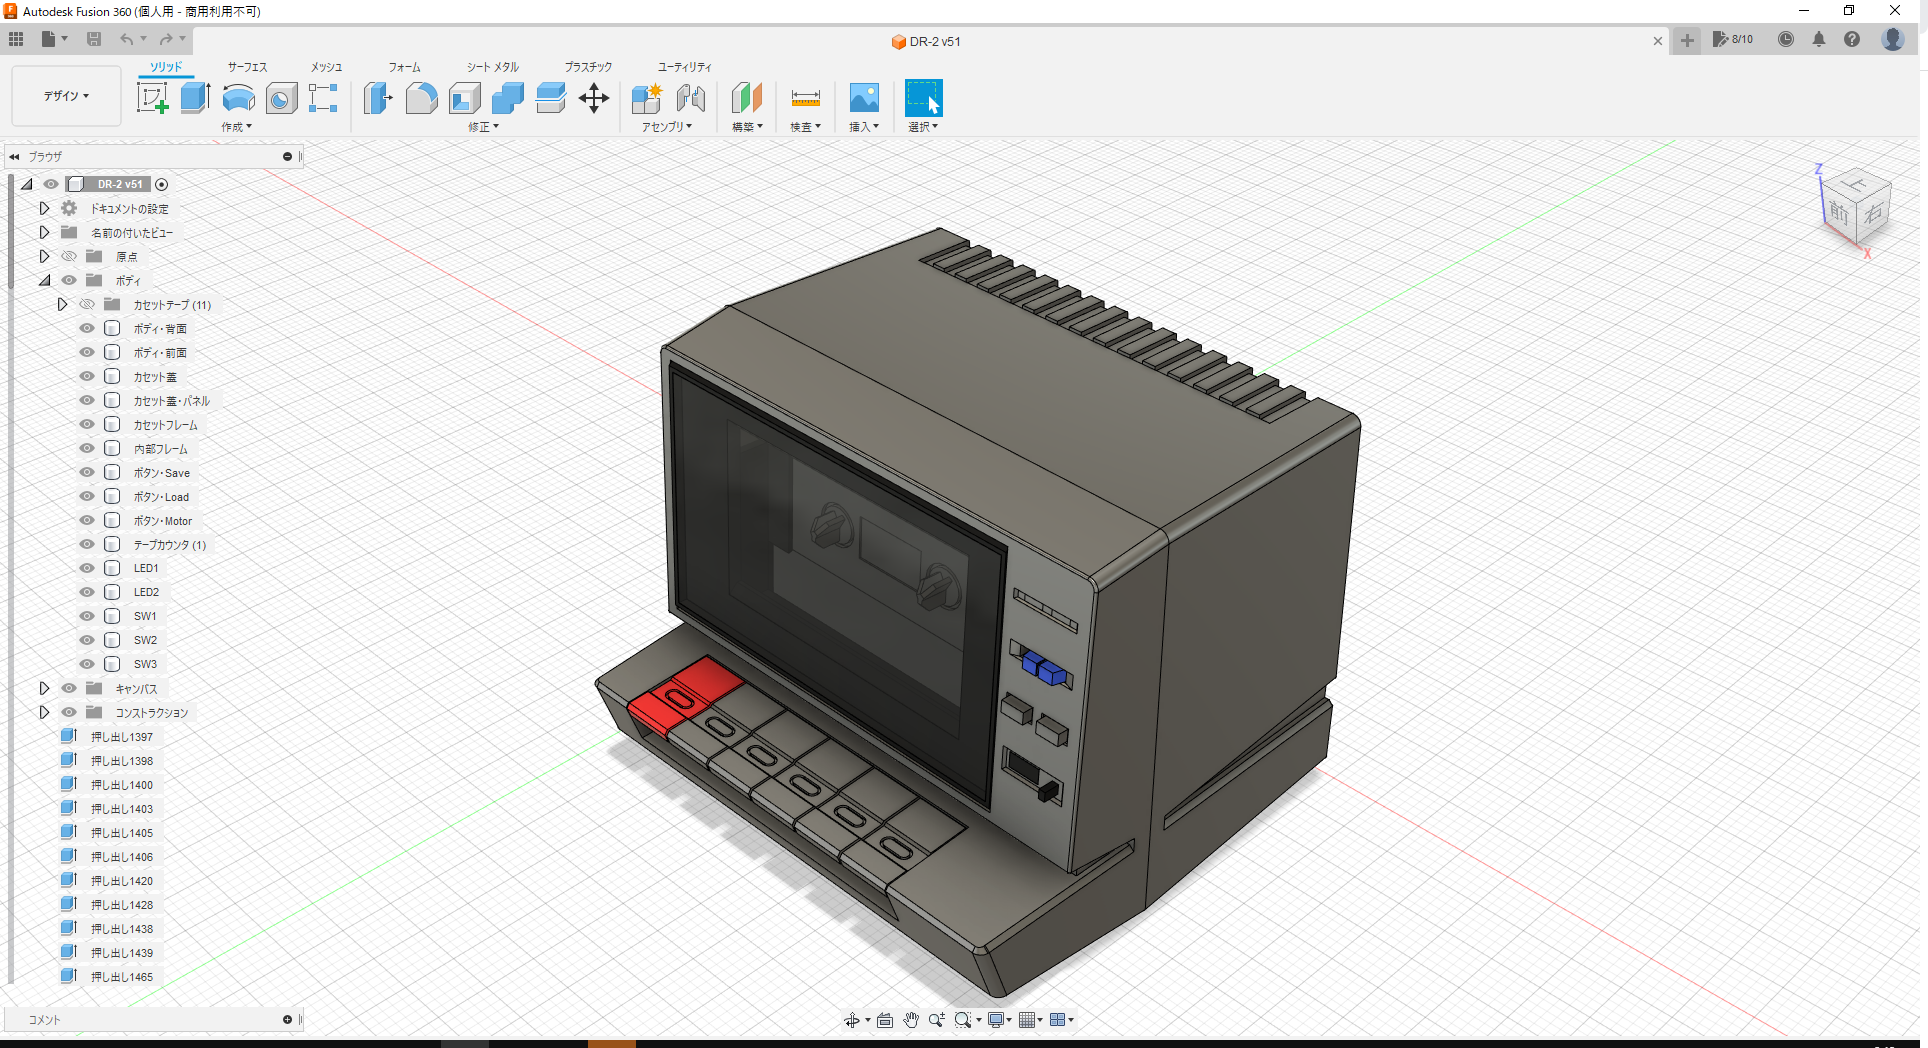This screenshot has height=1048, width=1928.
Task: Open Help via the question mark
Action: tap(1852, 39)
